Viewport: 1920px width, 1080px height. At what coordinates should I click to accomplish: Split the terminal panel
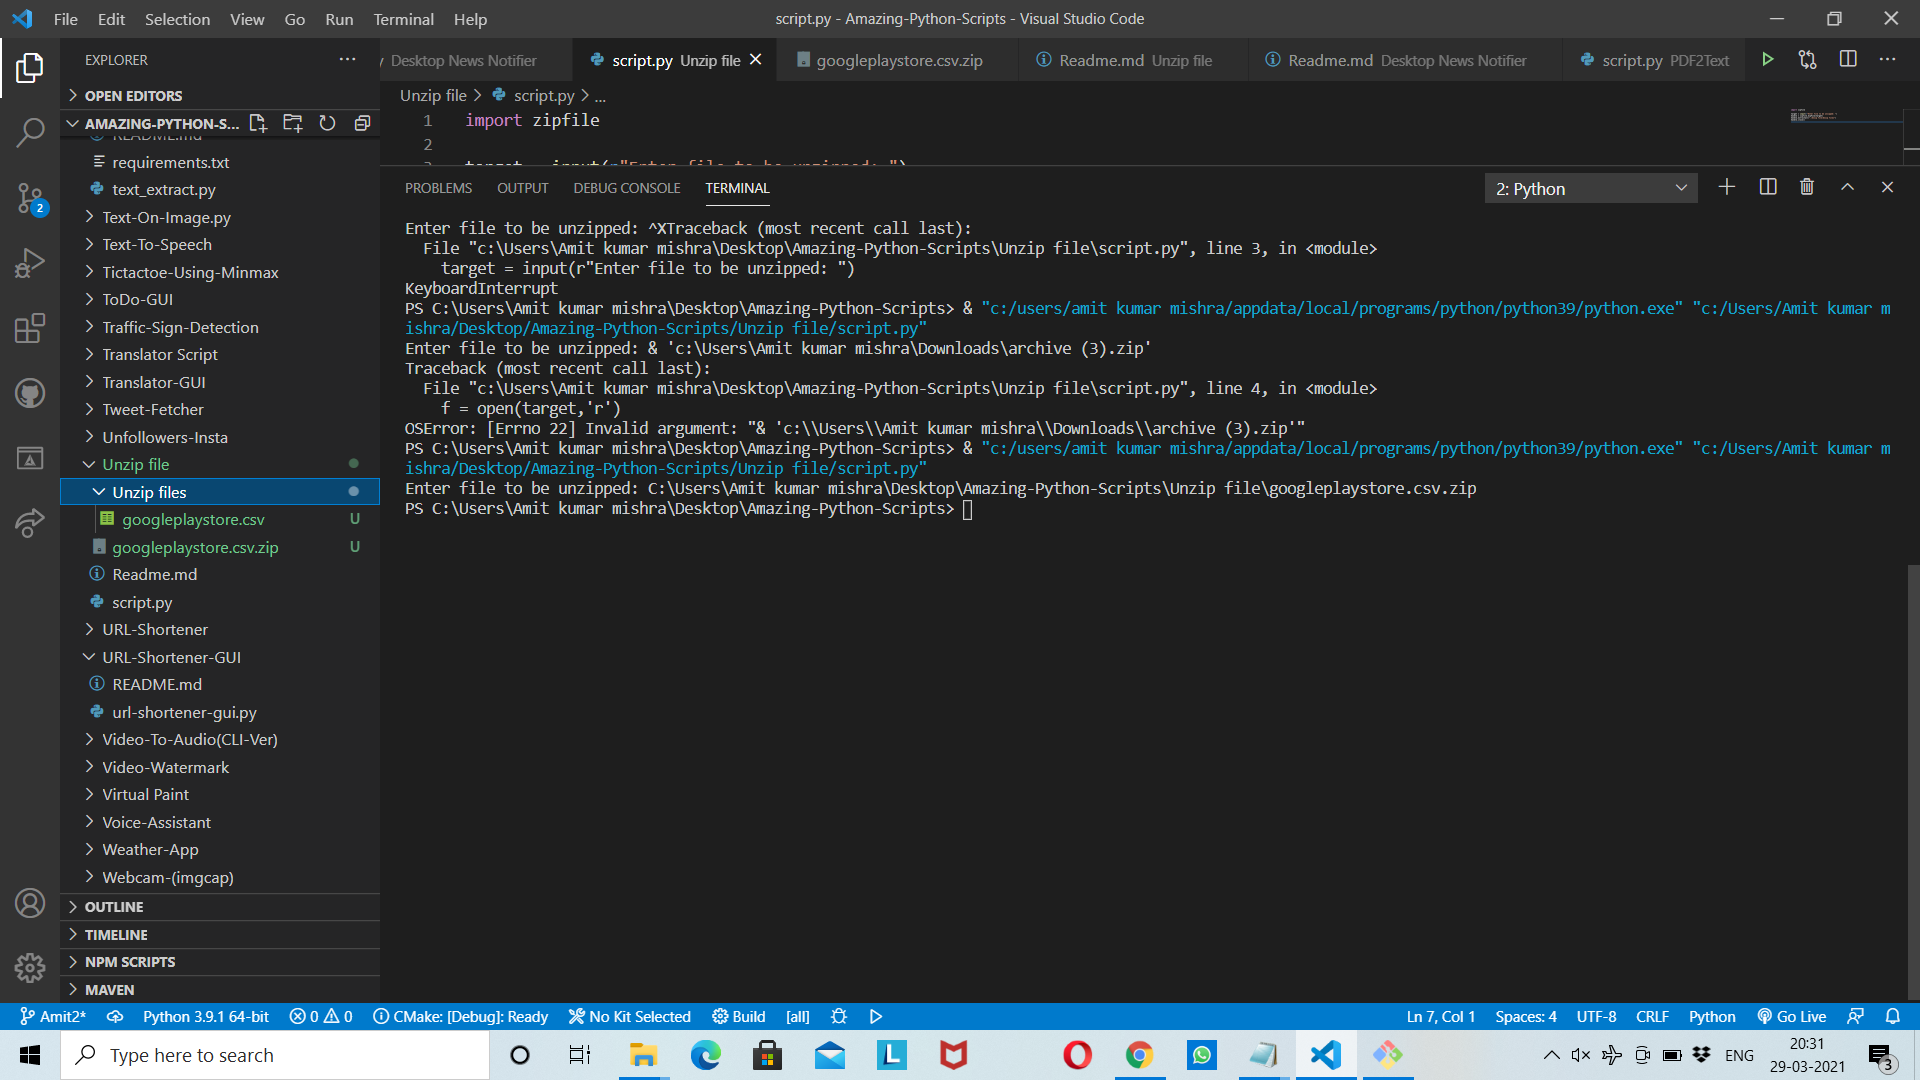coord(1767,188)
